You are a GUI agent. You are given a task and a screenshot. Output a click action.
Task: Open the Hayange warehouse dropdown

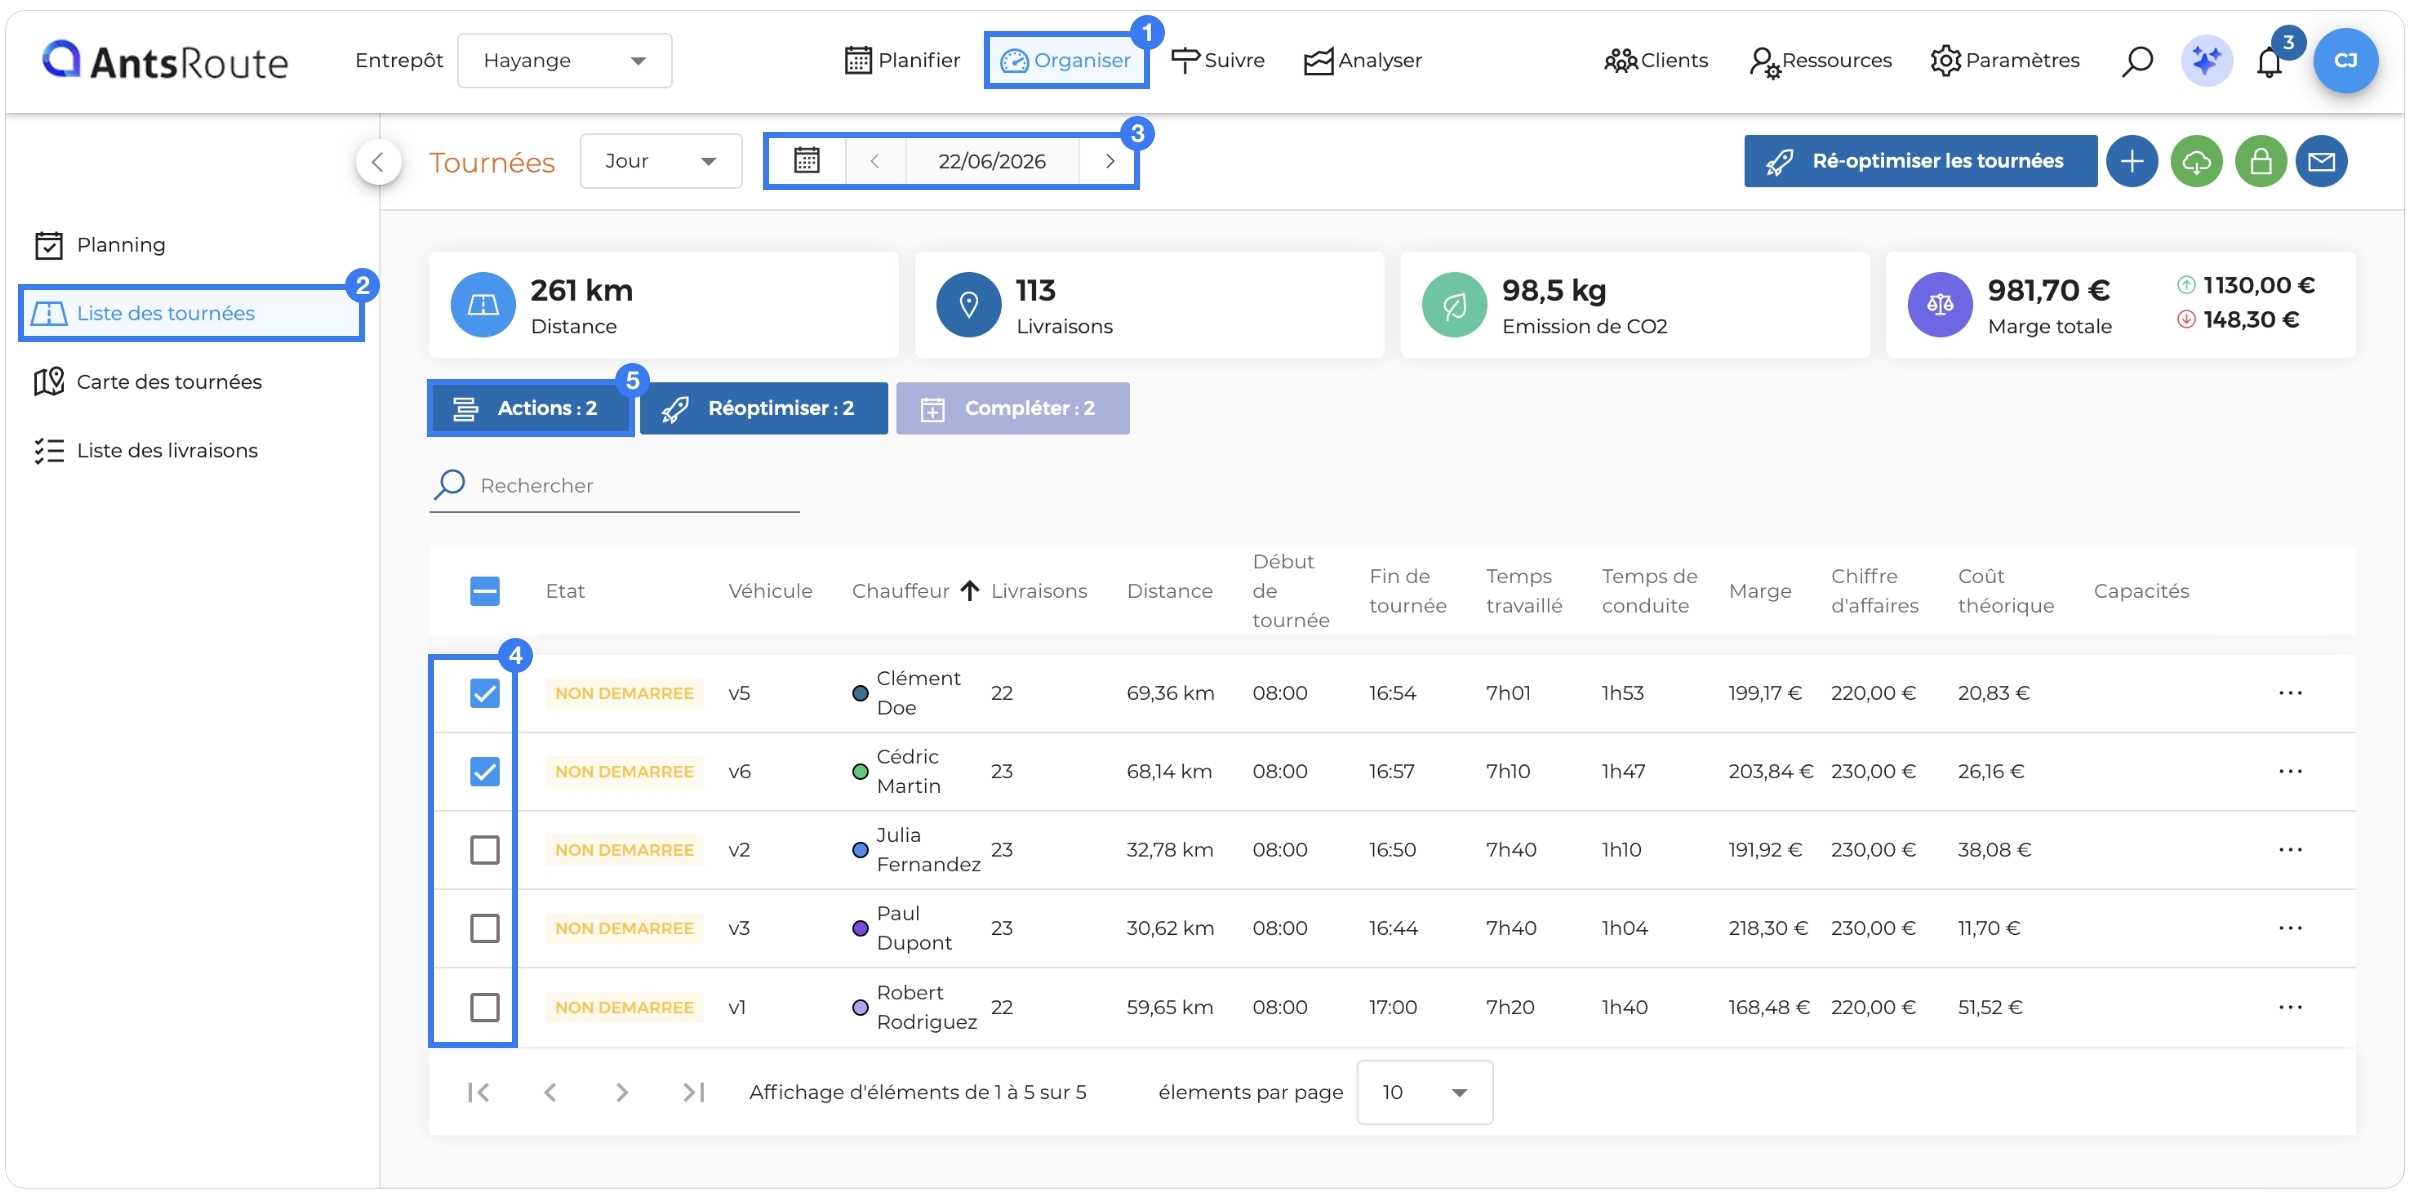[x=565, y=61]
